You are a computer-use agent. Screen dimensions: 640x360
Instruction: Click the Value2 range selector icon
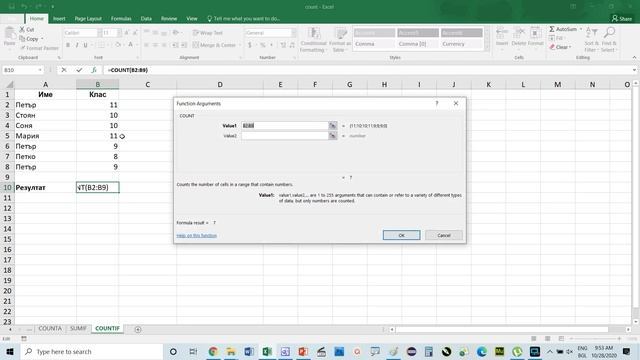point(333,136)
